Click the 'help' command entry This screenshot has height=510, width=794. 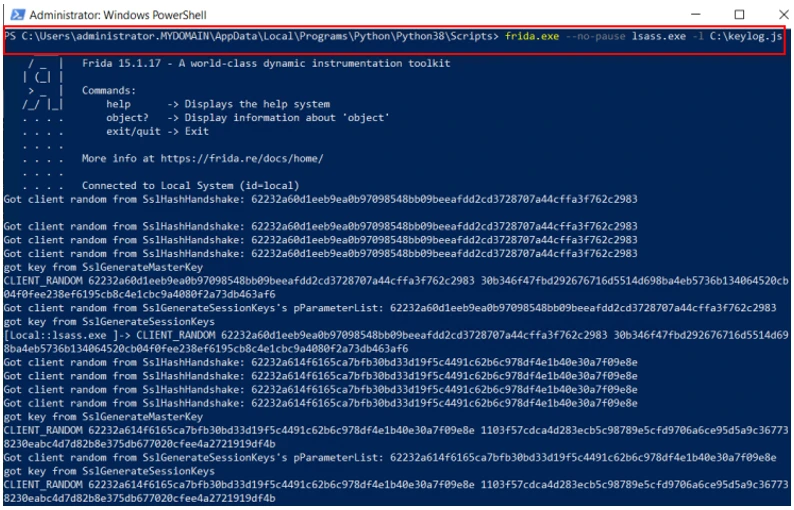click(x=119, y=104)
